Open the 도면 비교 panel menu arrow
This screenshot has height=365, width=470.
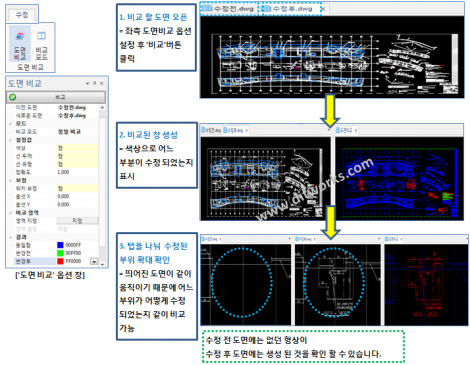pyautogui.click(x=87, y=83)
